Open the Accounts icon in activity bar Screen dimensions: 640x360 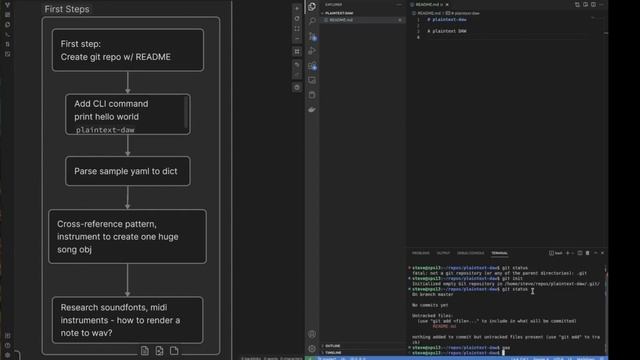tap(312, 334)
